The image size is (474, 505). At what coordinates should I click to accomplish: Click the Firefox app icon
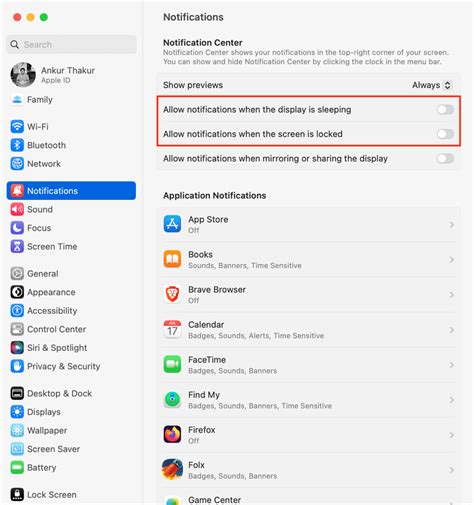point(172,435)
